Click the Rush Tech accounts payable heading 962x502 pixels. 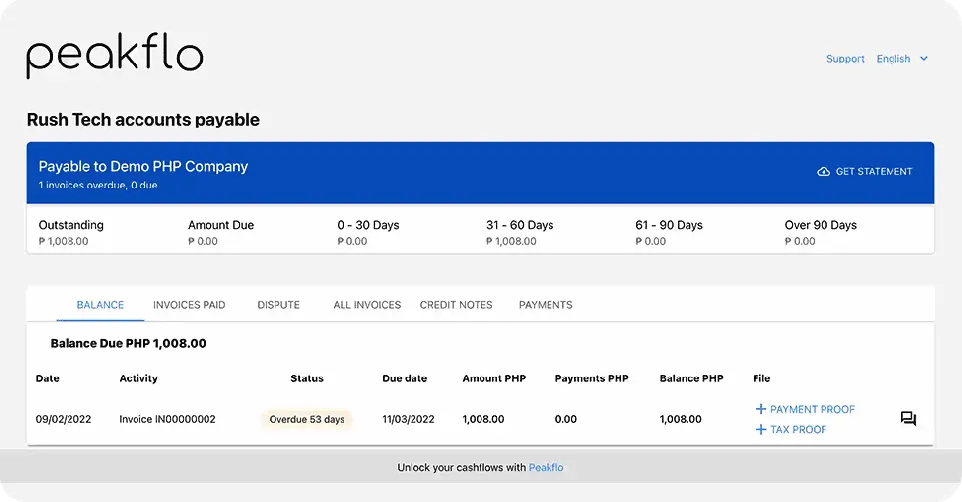[143, 120]
